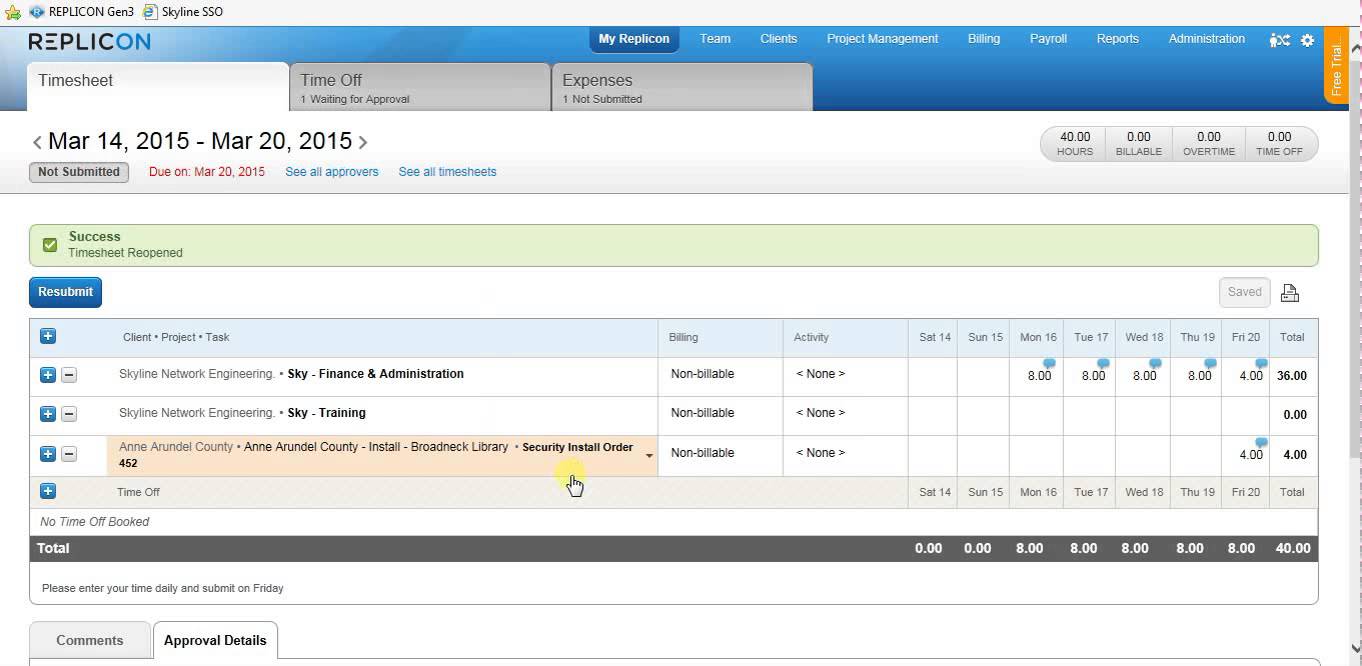
Task: Click the switch user icon in header
Action: pos(1279,40)
